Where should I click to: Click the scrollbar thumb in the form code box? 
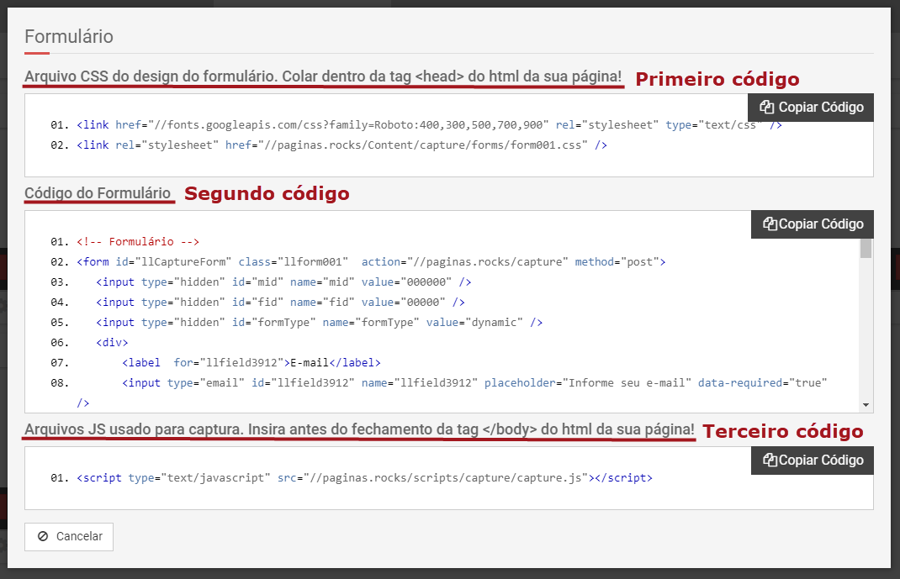(x=866, y=247)
